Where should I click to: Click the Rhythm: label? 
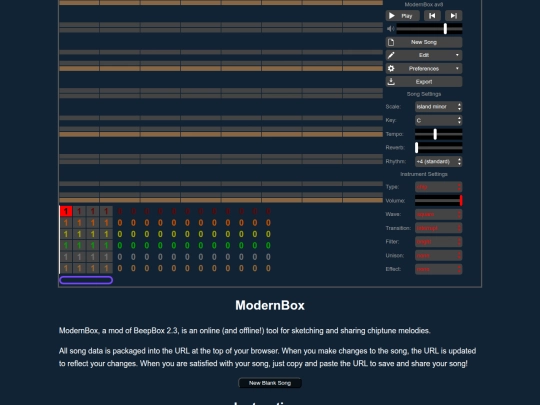tap(396, 162)
